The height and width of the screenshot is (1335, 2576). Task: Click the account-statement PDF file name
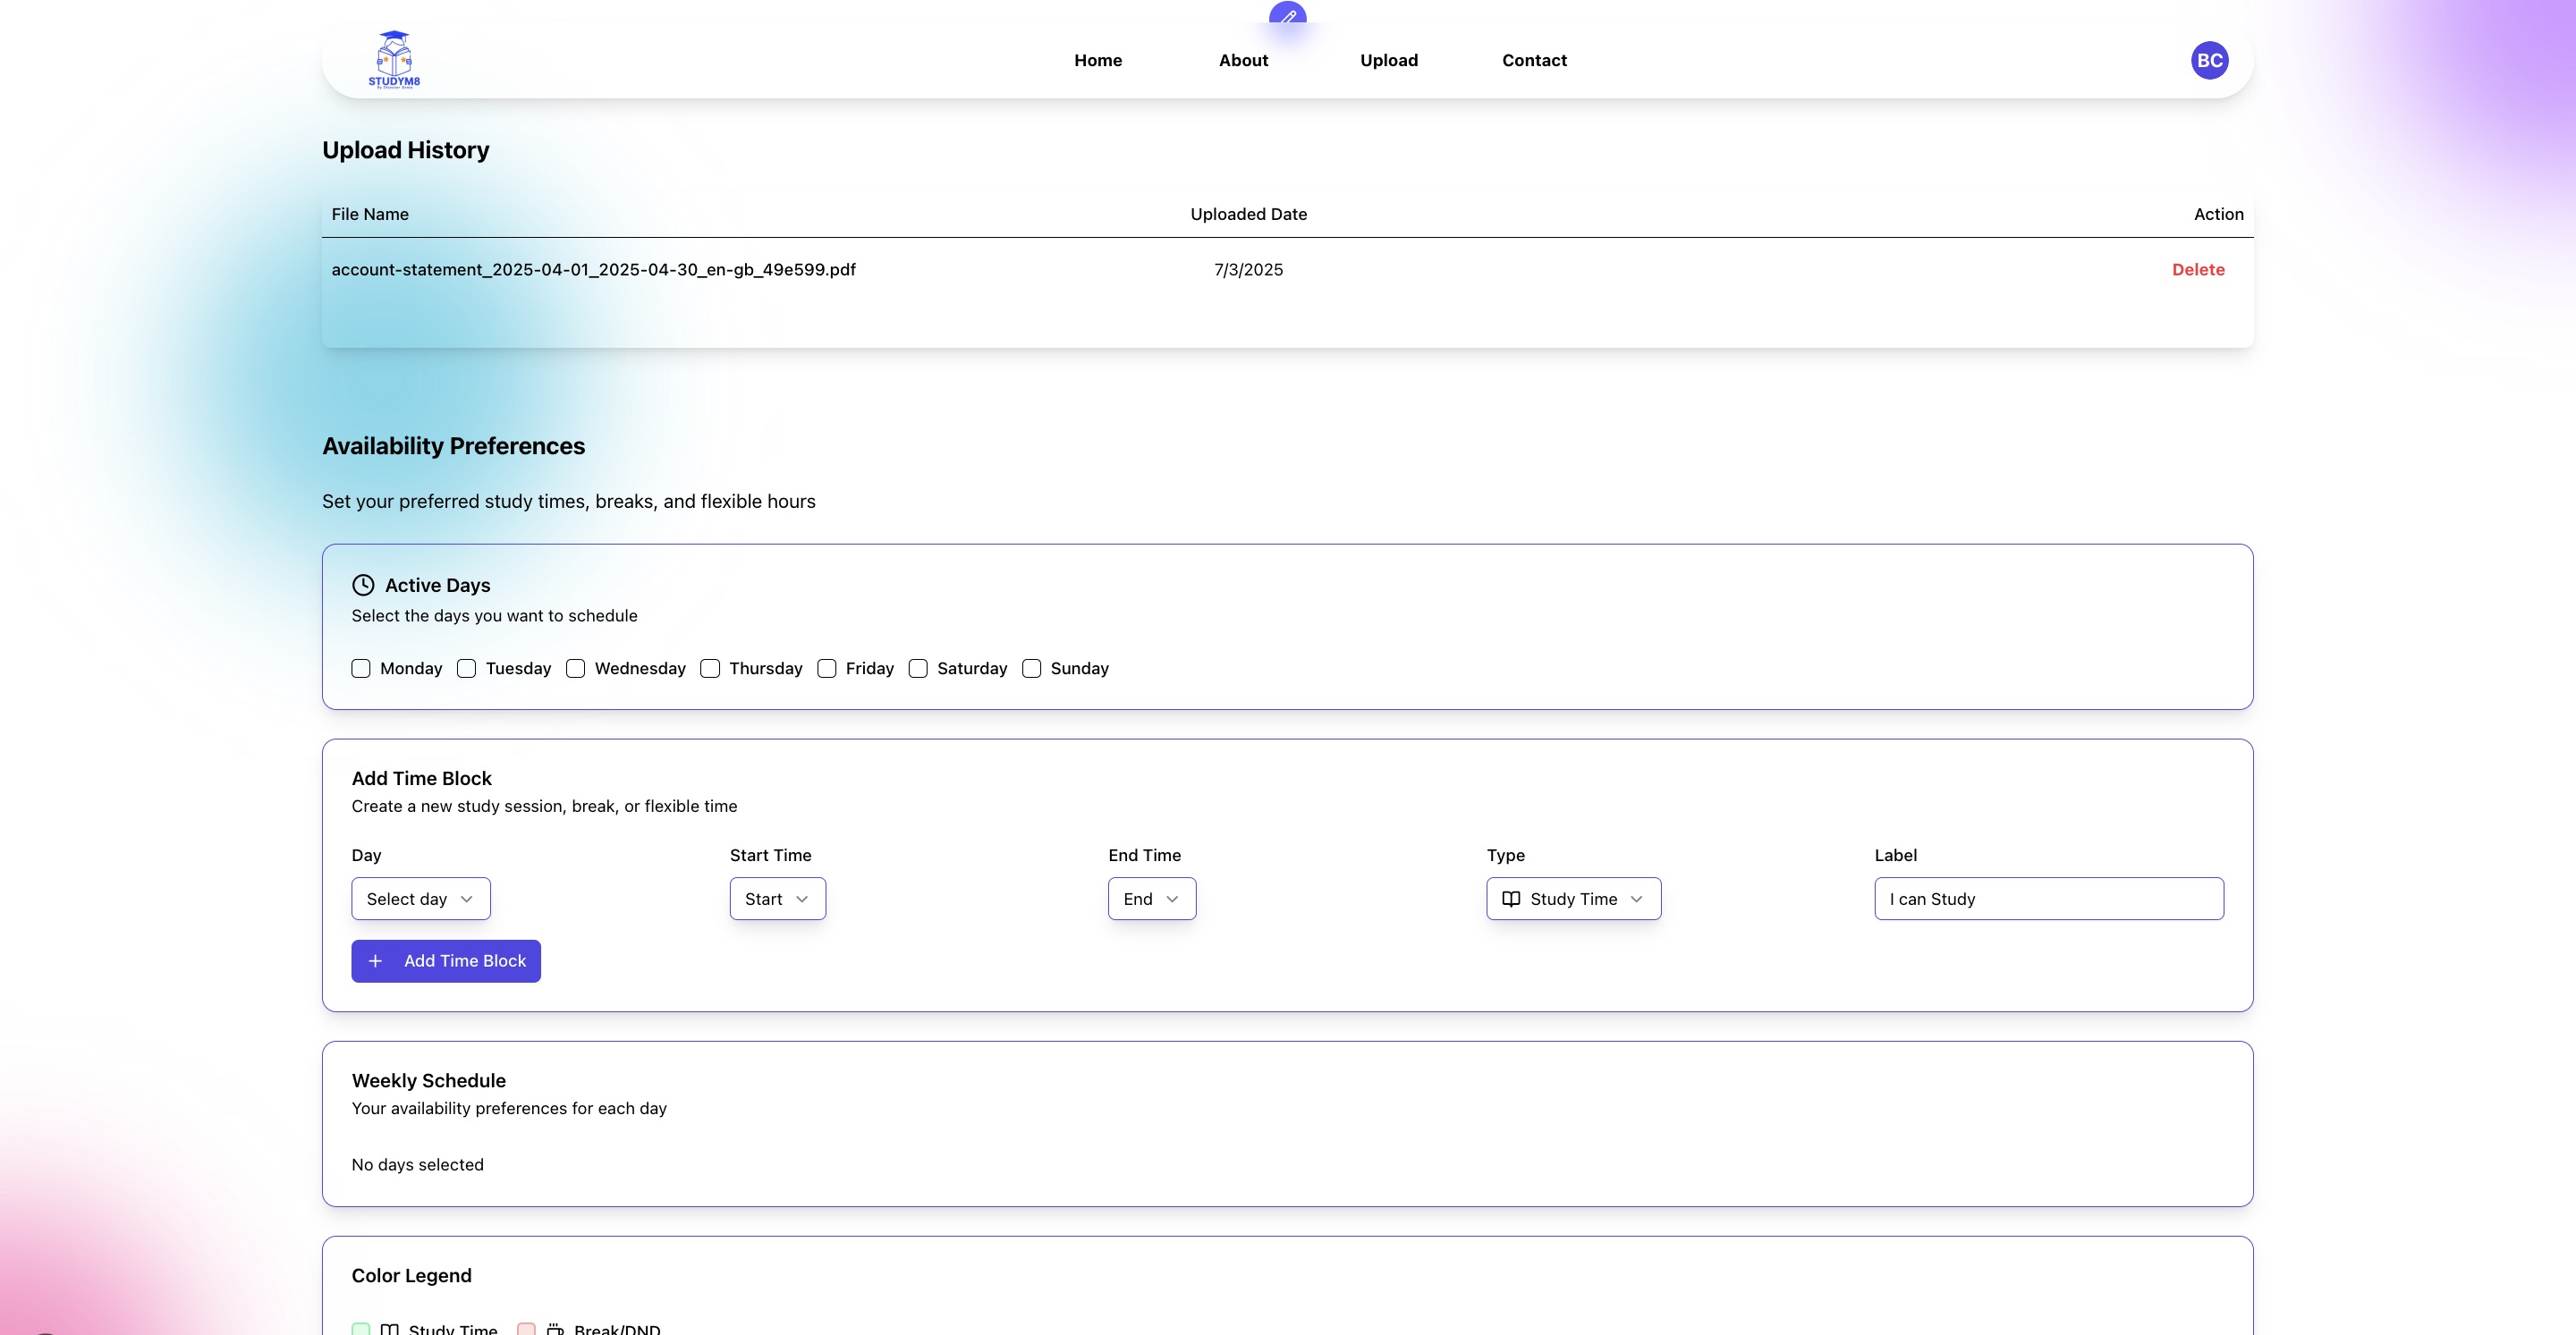(x=594, y=269)
